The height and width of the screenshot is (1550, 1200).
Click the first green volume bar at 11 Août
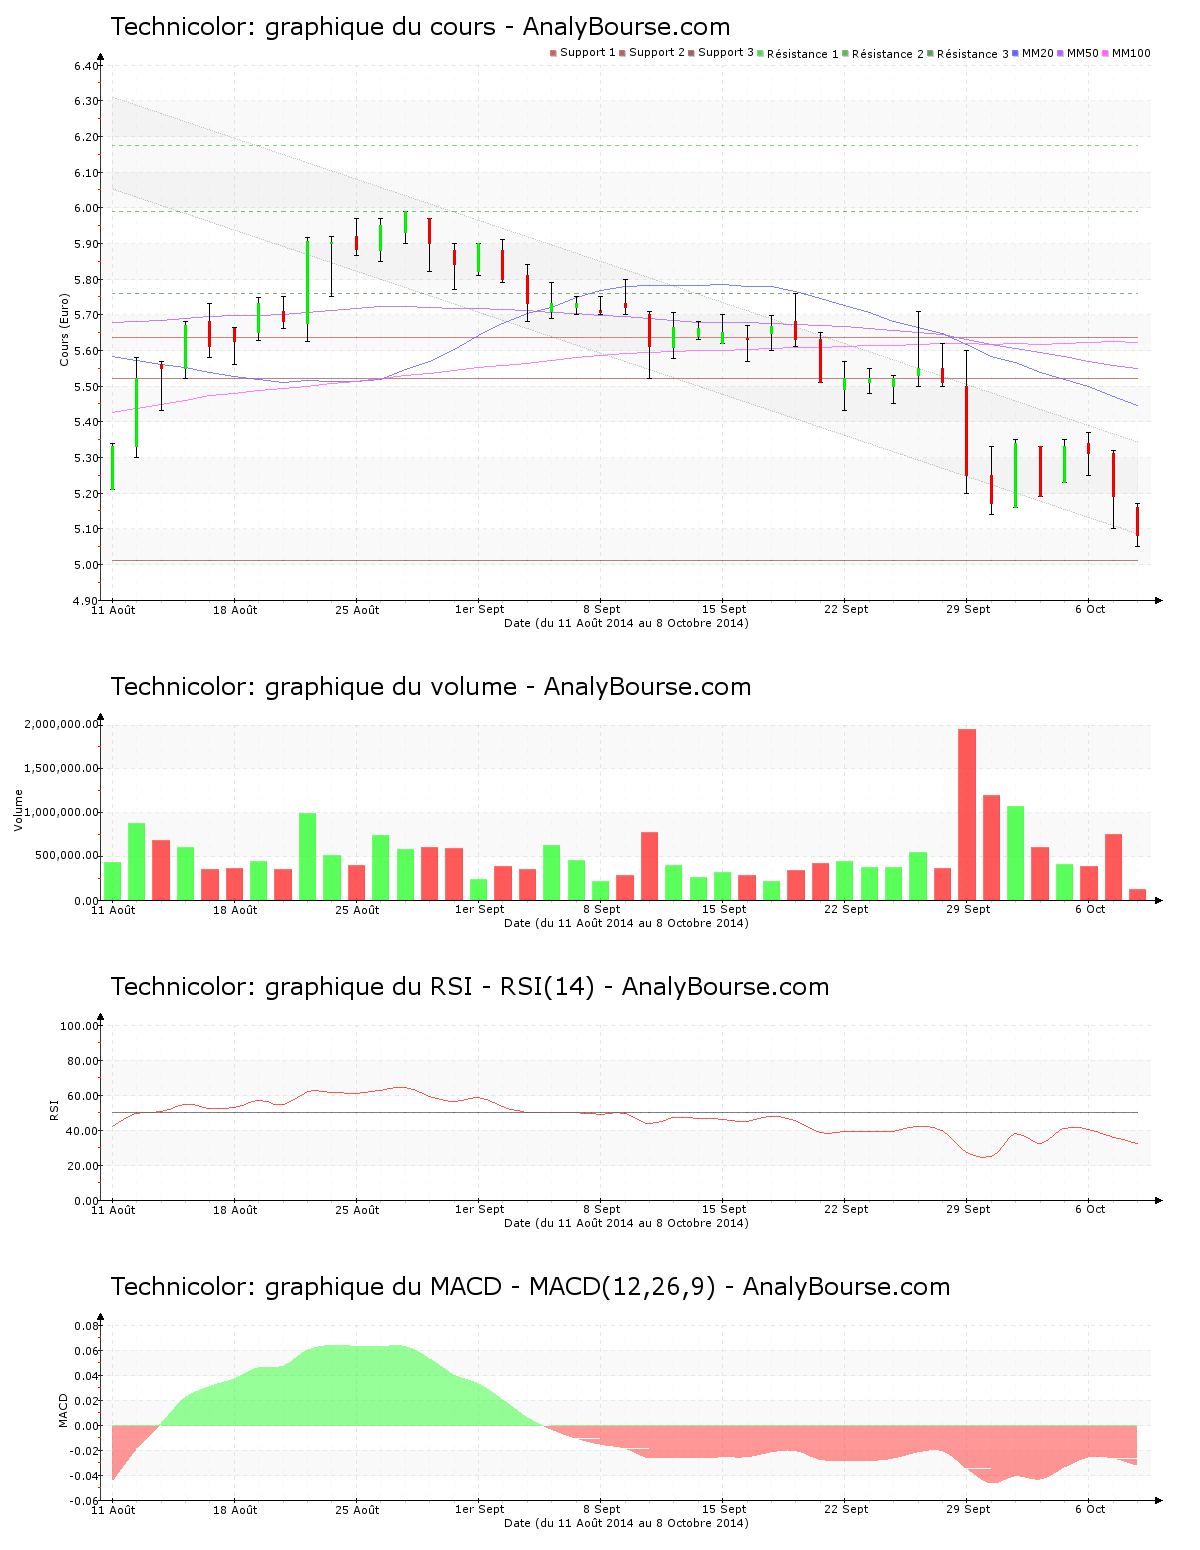[112, 881]
